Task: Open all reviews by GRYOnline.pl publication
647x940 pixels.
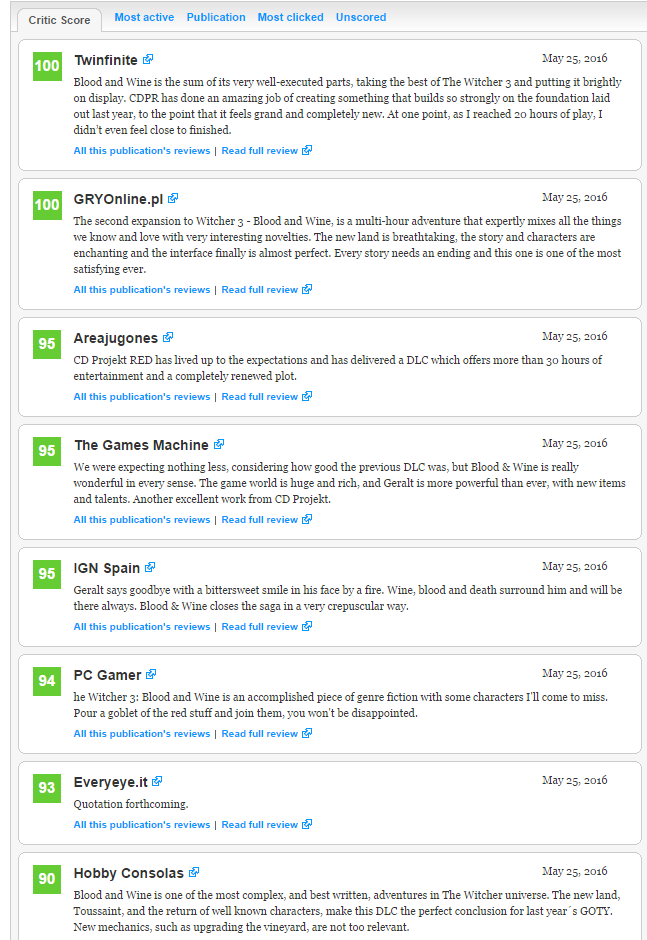Action: tap(142, 290)
